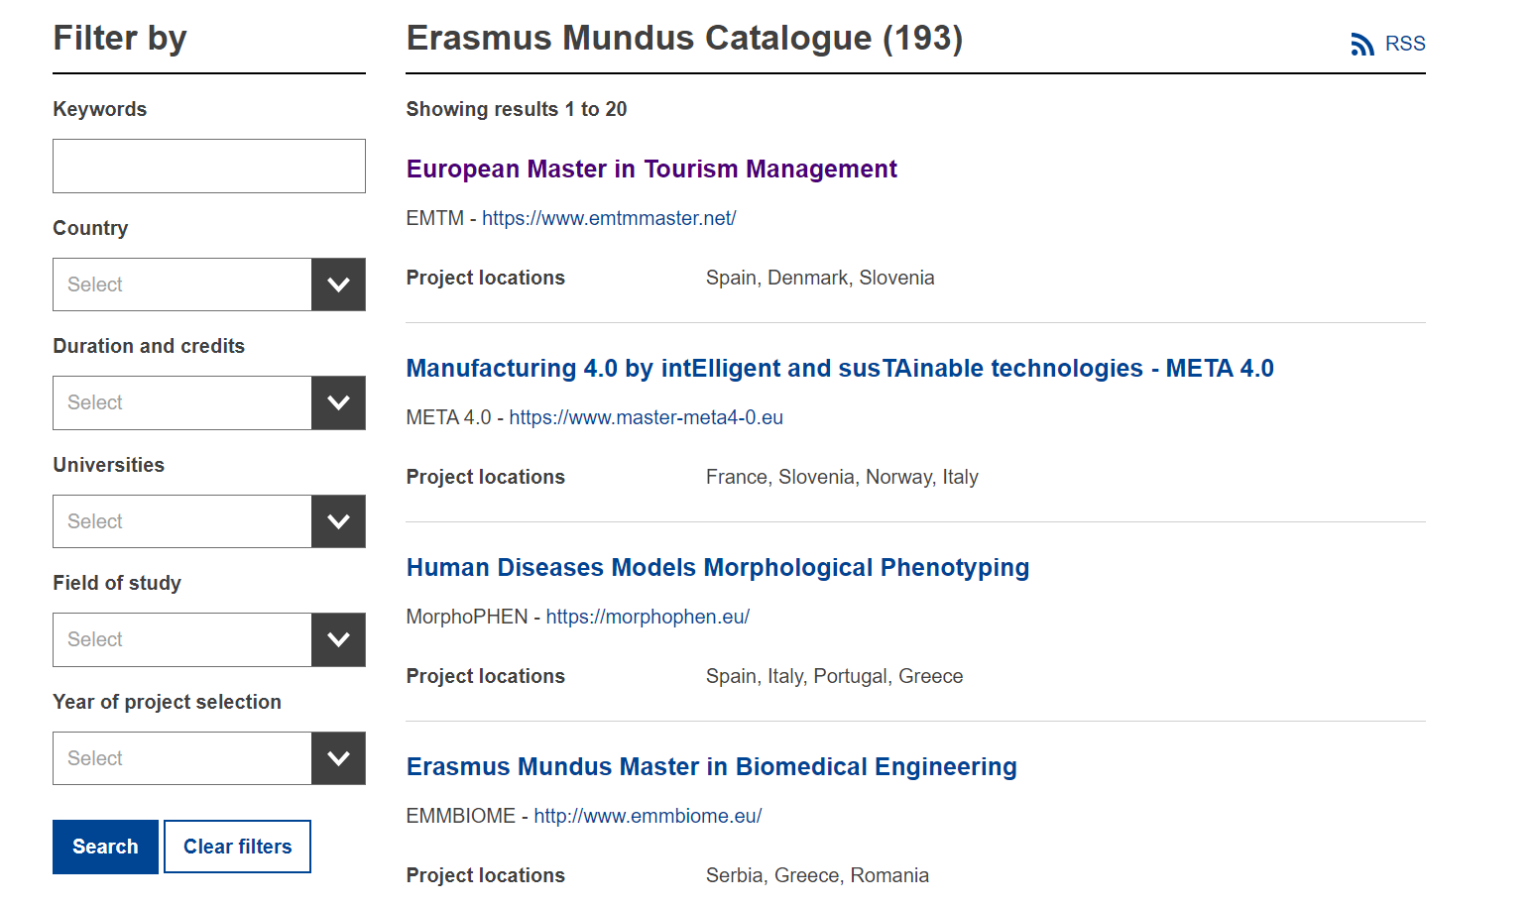The width and height of the screenshot is (1536, 907).
Task: Expand the Country select box
Action: (182, 284)
